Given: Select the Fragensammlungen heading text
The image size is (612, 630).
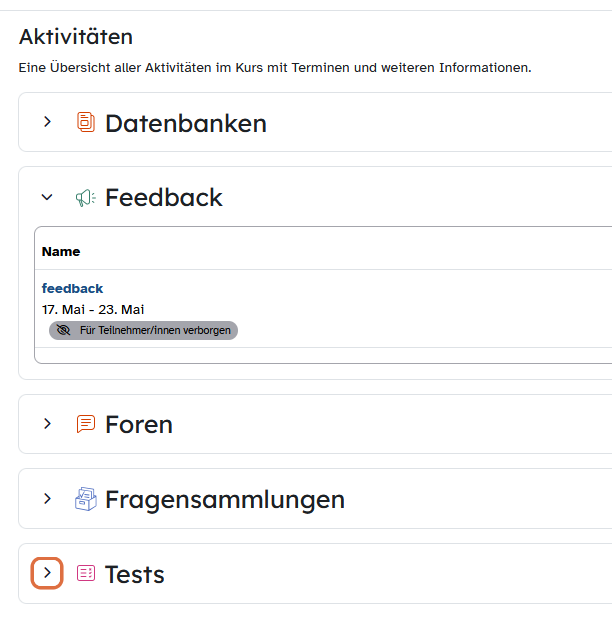Looking at the screenshot, I should 225,500.
